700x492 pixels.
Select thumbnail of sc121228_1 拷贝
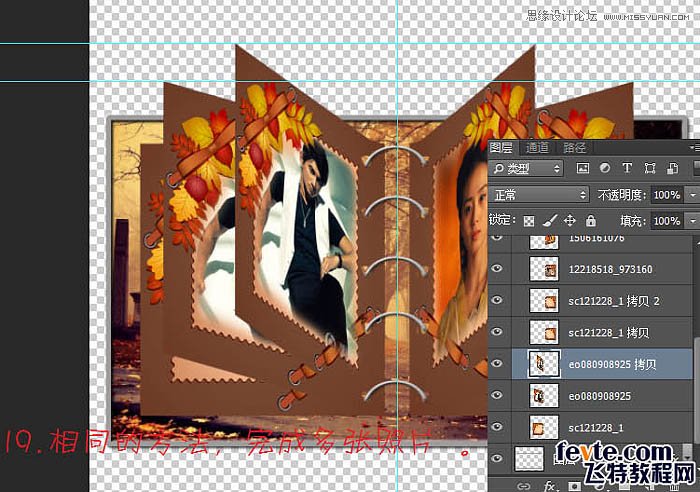click(x=544, y=332)
